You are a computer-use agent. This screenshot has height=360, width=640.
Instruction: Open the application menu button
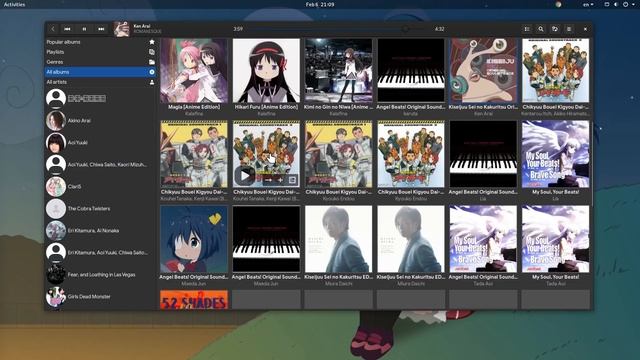coord(569,29)
